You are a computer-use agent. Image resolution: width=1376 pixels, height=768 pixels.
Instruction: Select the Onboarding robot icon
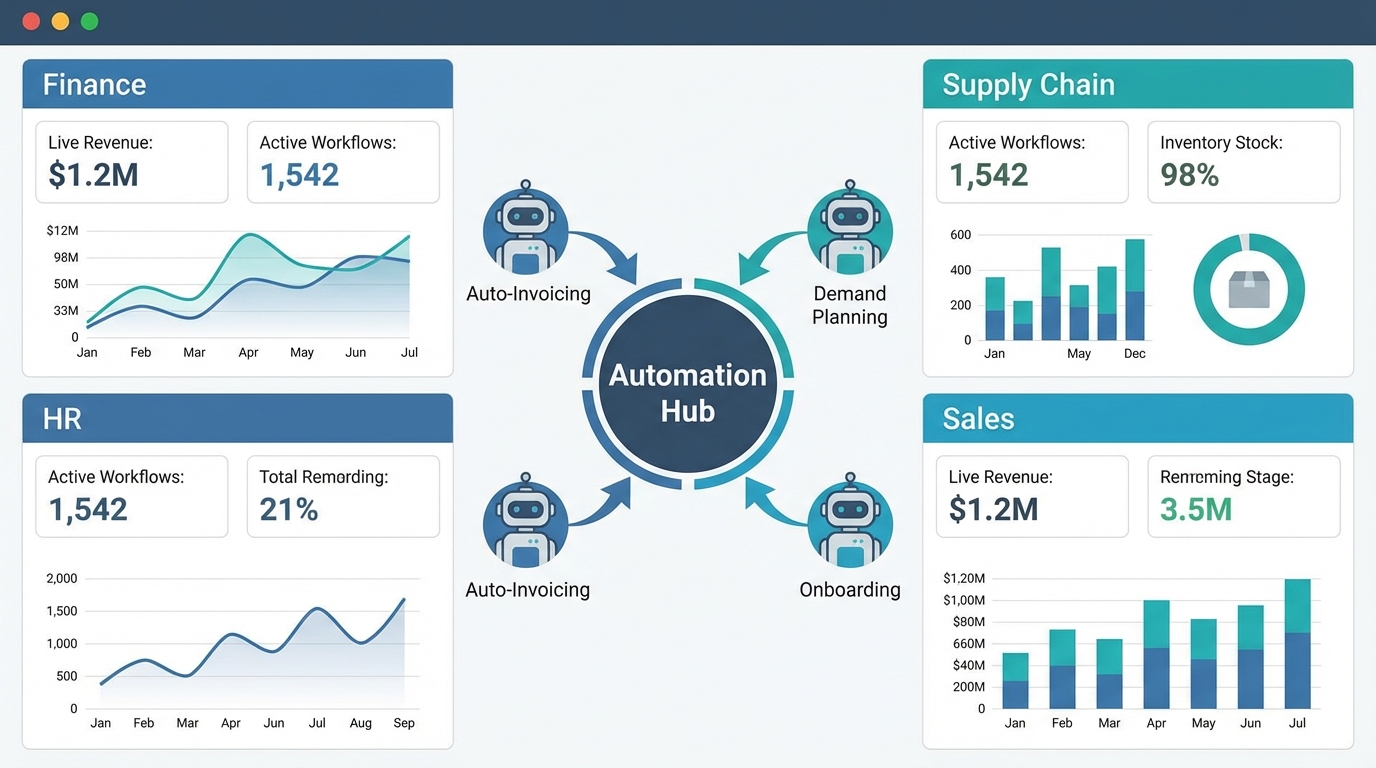click(850, 520)
